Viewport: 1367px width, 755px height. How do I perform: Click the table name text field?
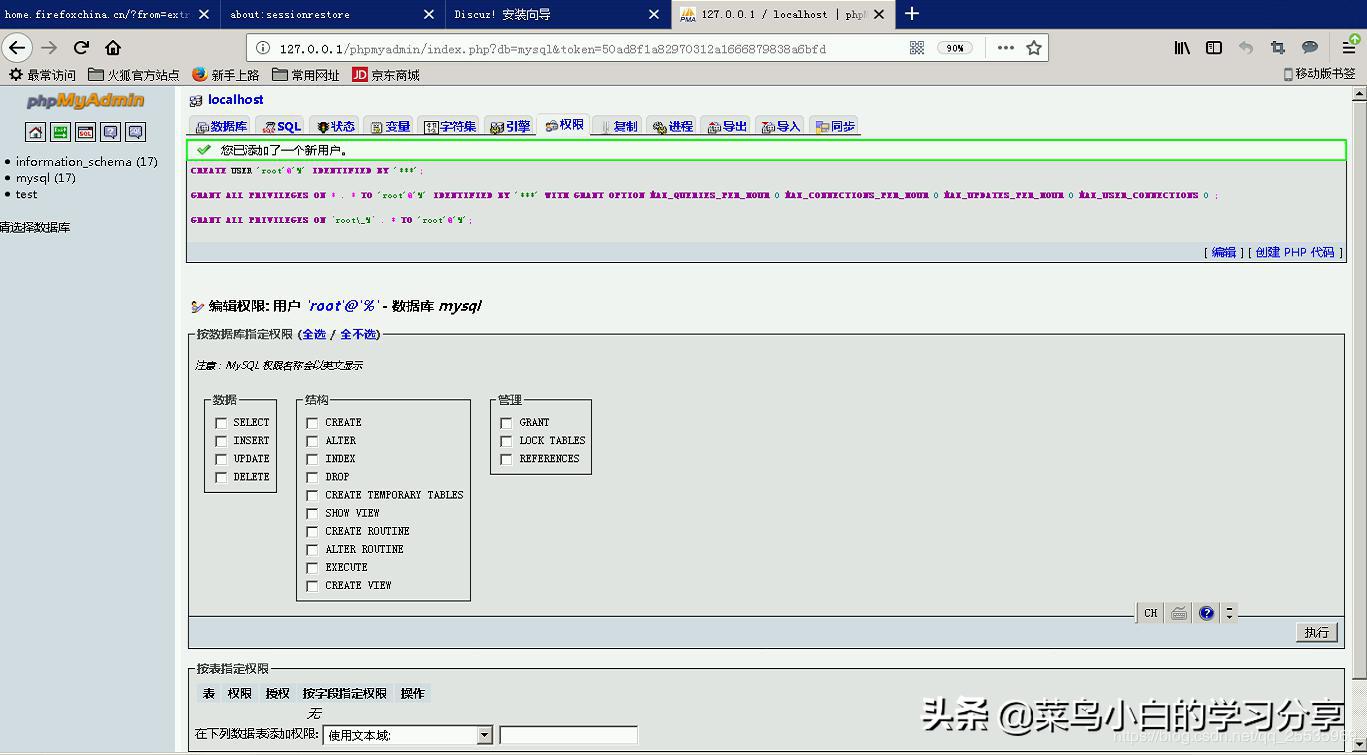[x=568, y=735]
